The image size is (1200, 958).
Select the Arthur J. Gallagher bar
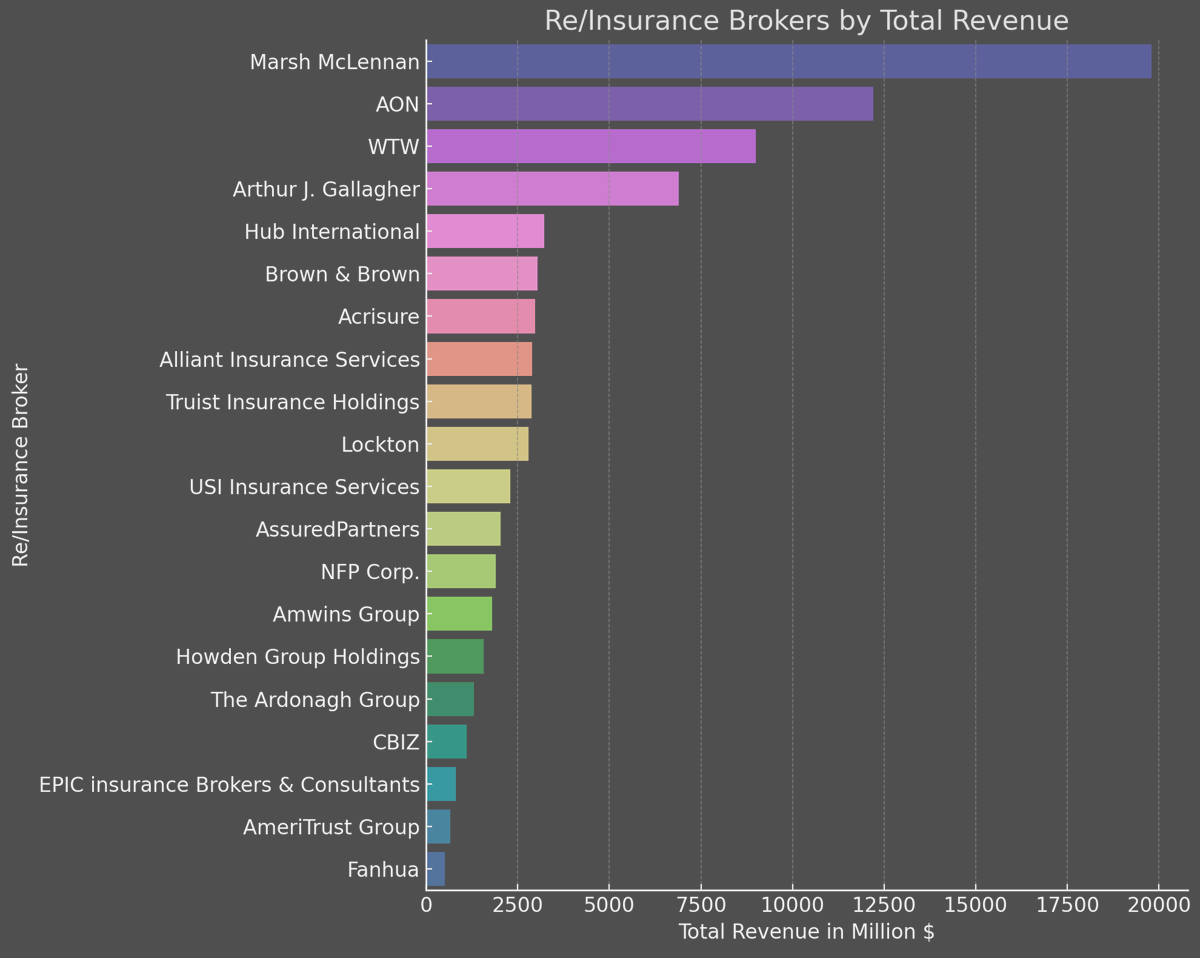(x=550, y=188)
